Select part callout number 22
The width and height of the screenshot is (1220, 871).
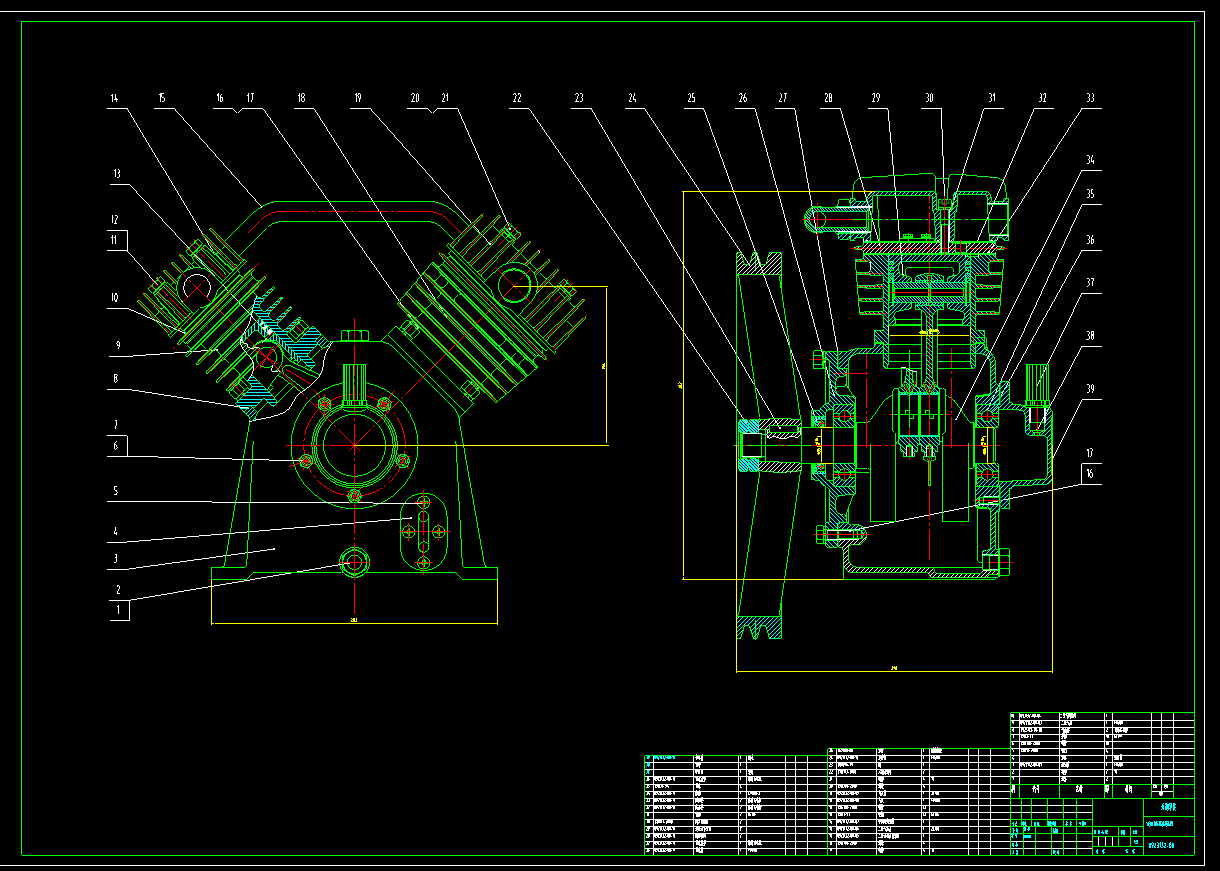(x=517, y=98)
